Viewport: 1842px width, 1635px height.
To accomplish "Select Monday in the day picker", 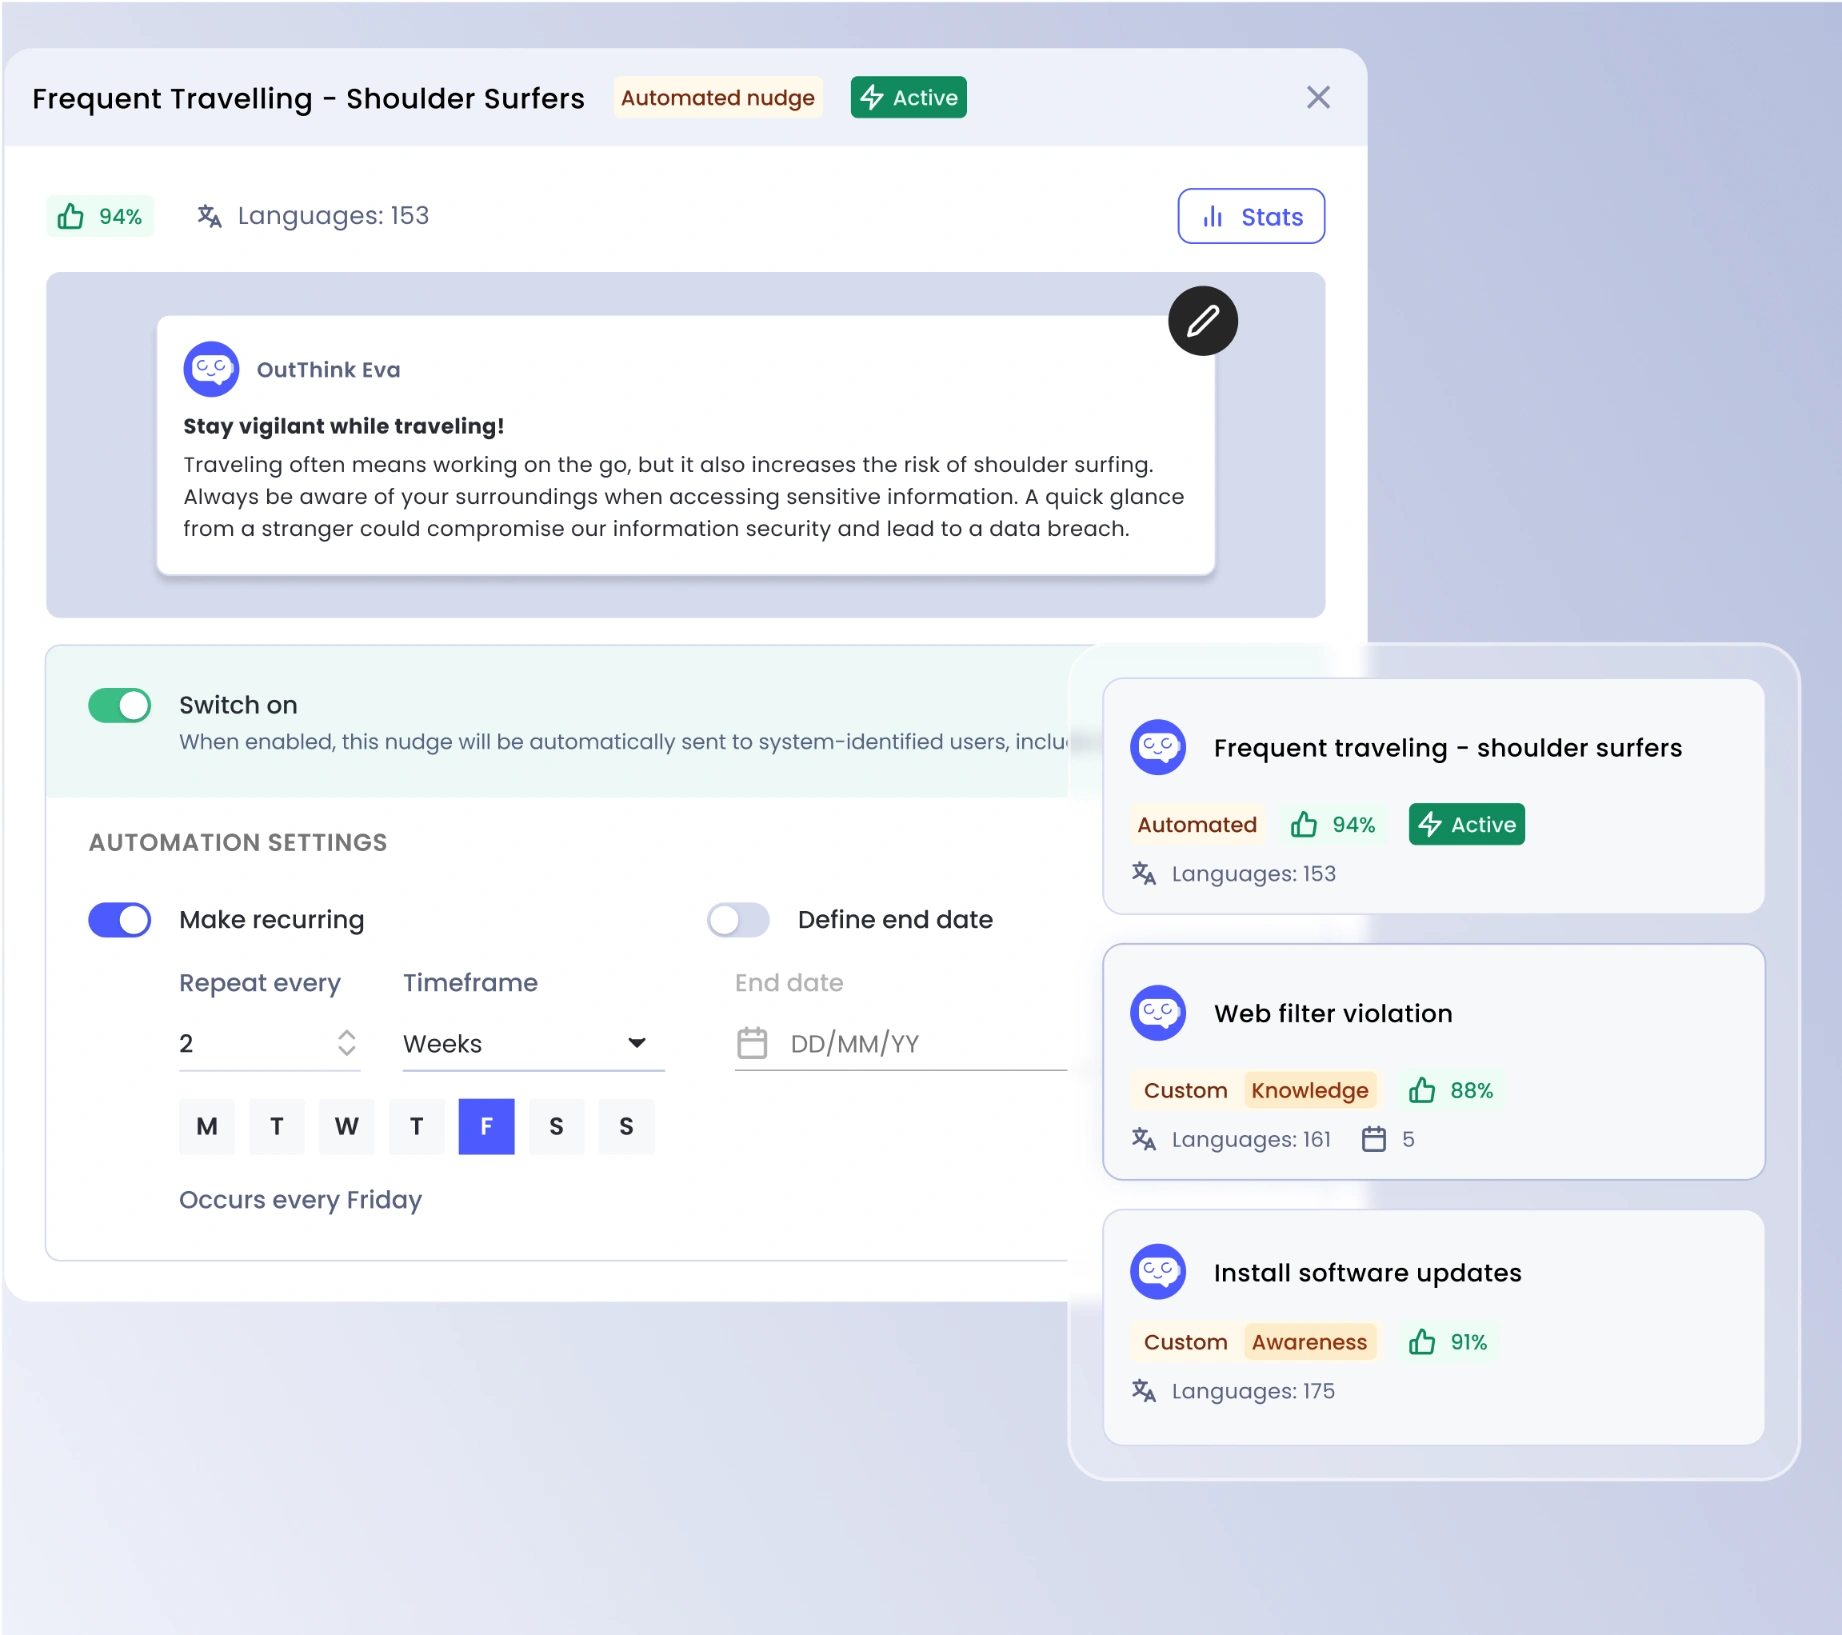I will 206,1126.
